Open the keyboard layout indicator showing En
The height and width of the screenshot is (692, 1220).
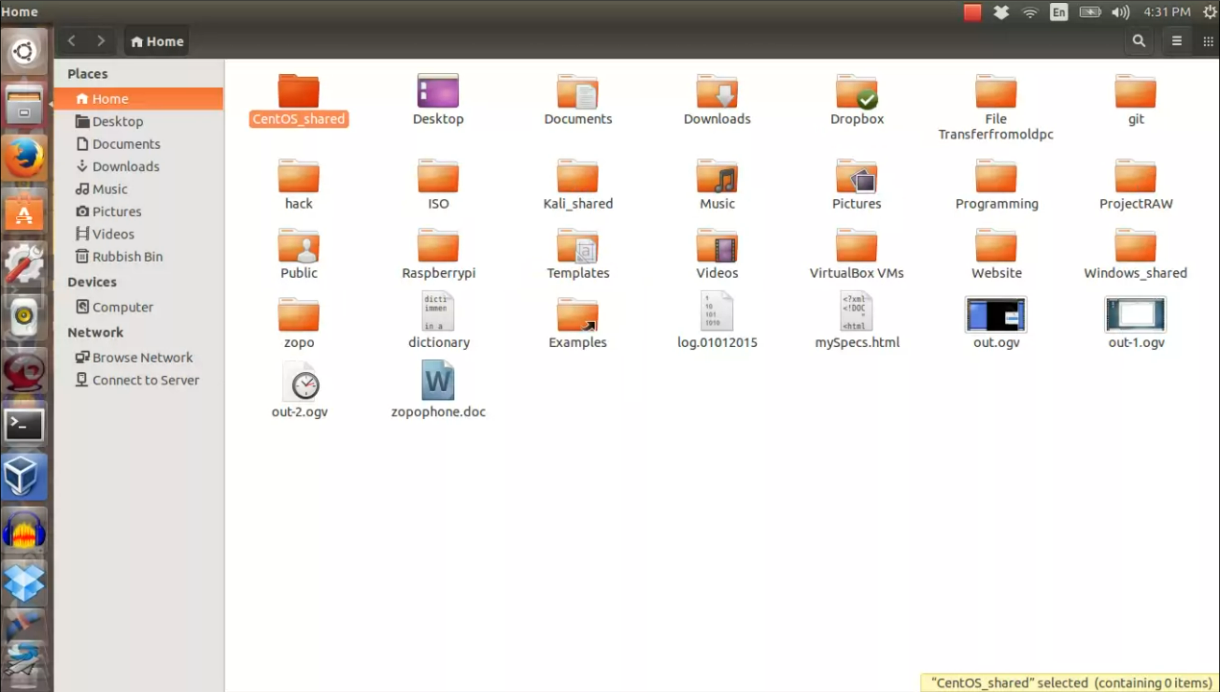click(x=1058, y=12)
